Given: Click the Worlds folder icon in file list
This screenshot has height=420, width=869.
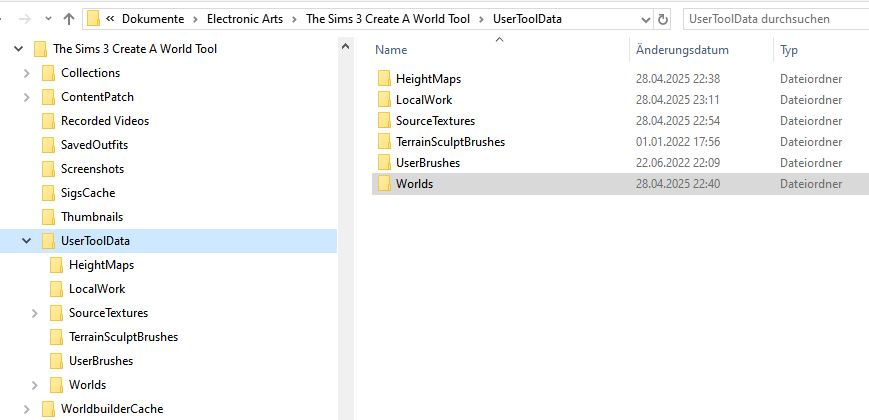Looking at the screenshot, I should pyautogui.click(x=384, y=184).
